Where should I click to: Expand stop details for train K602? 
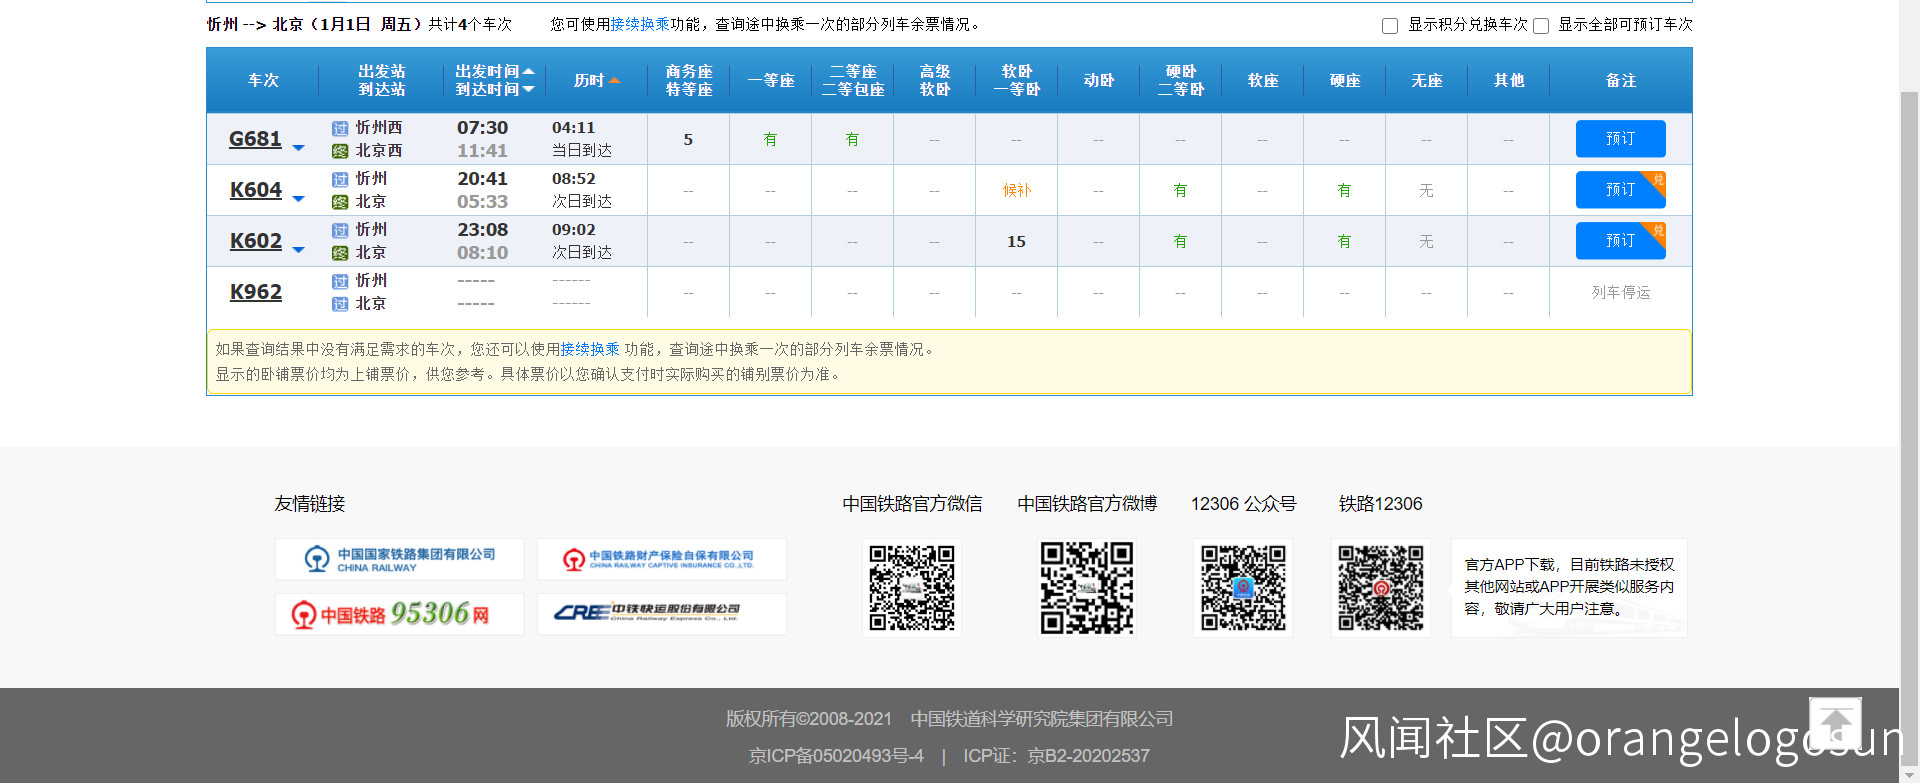pyautogui.click(x=298, y=250)
